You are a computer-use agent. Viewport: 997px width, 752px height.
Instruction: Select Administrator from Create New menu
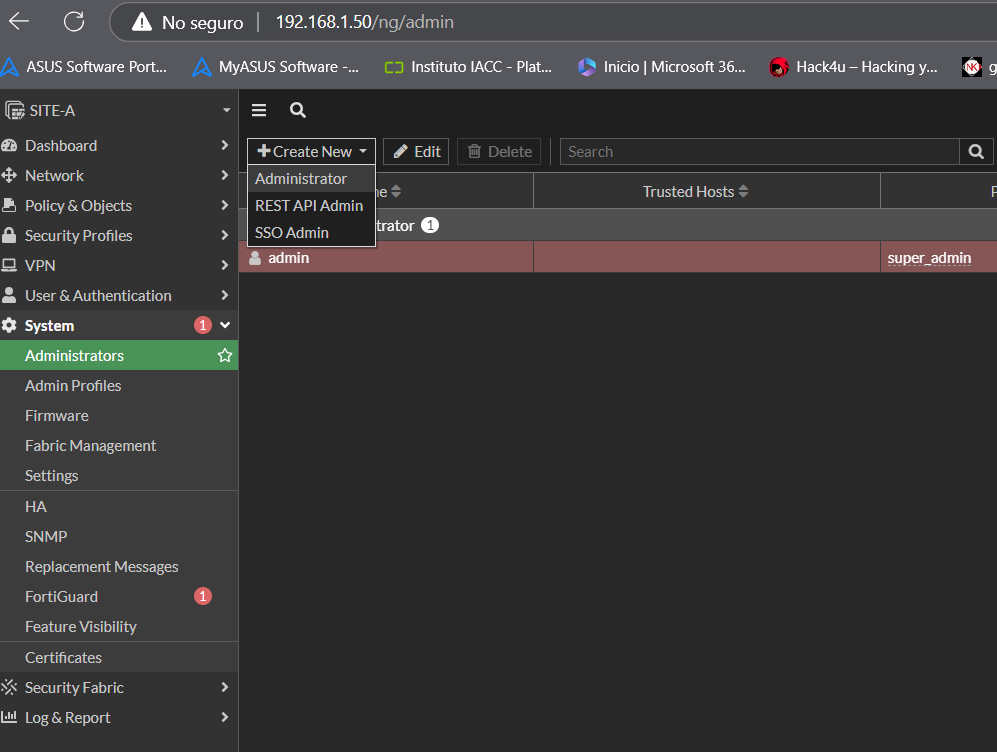(x=301, y=179)
